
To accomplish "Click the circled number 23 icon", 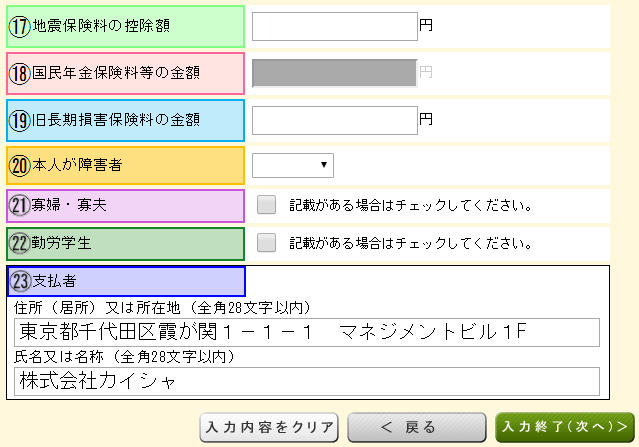I will click(x=20, y=281).
